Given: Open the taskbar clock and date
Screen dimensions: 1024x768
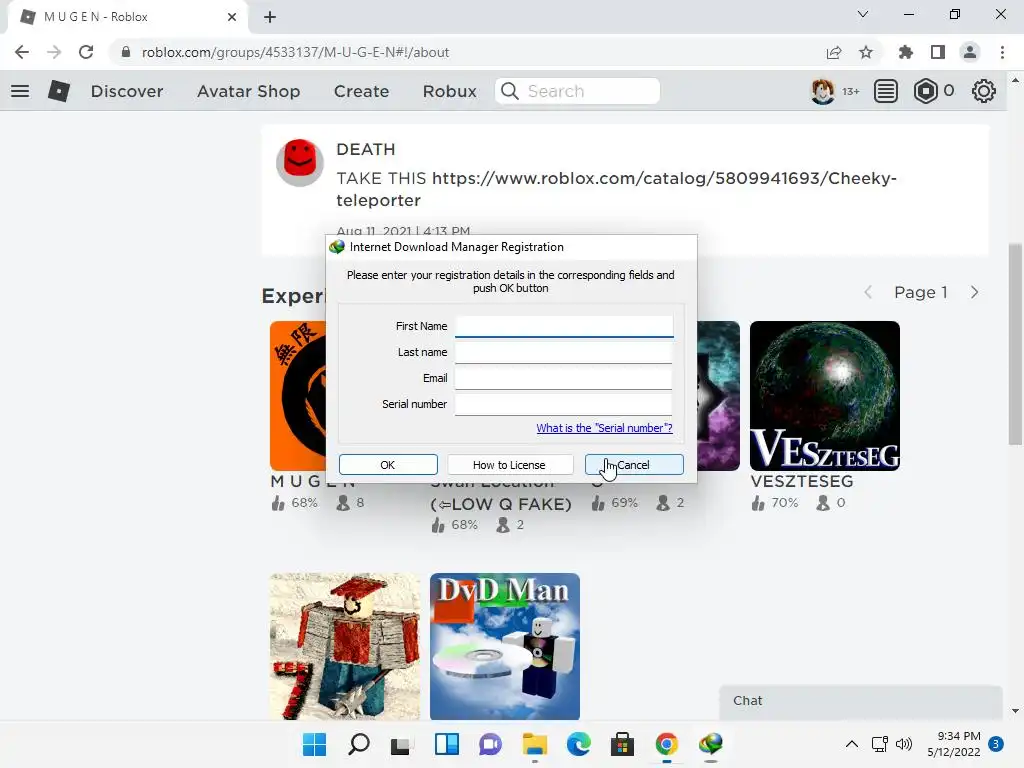Looking at the screenshot, I should (954, 744).
